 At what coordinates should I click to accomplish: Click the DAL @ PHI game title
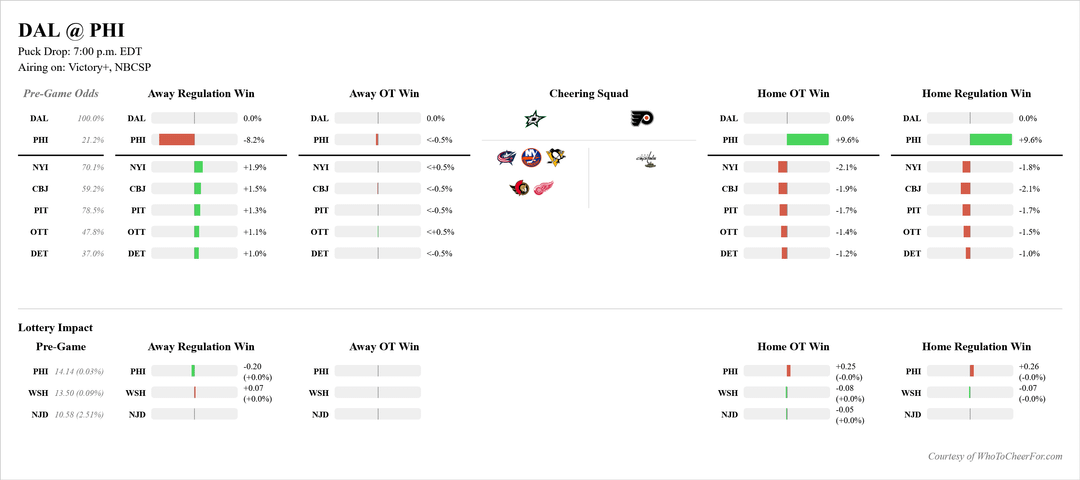(71, 30)
